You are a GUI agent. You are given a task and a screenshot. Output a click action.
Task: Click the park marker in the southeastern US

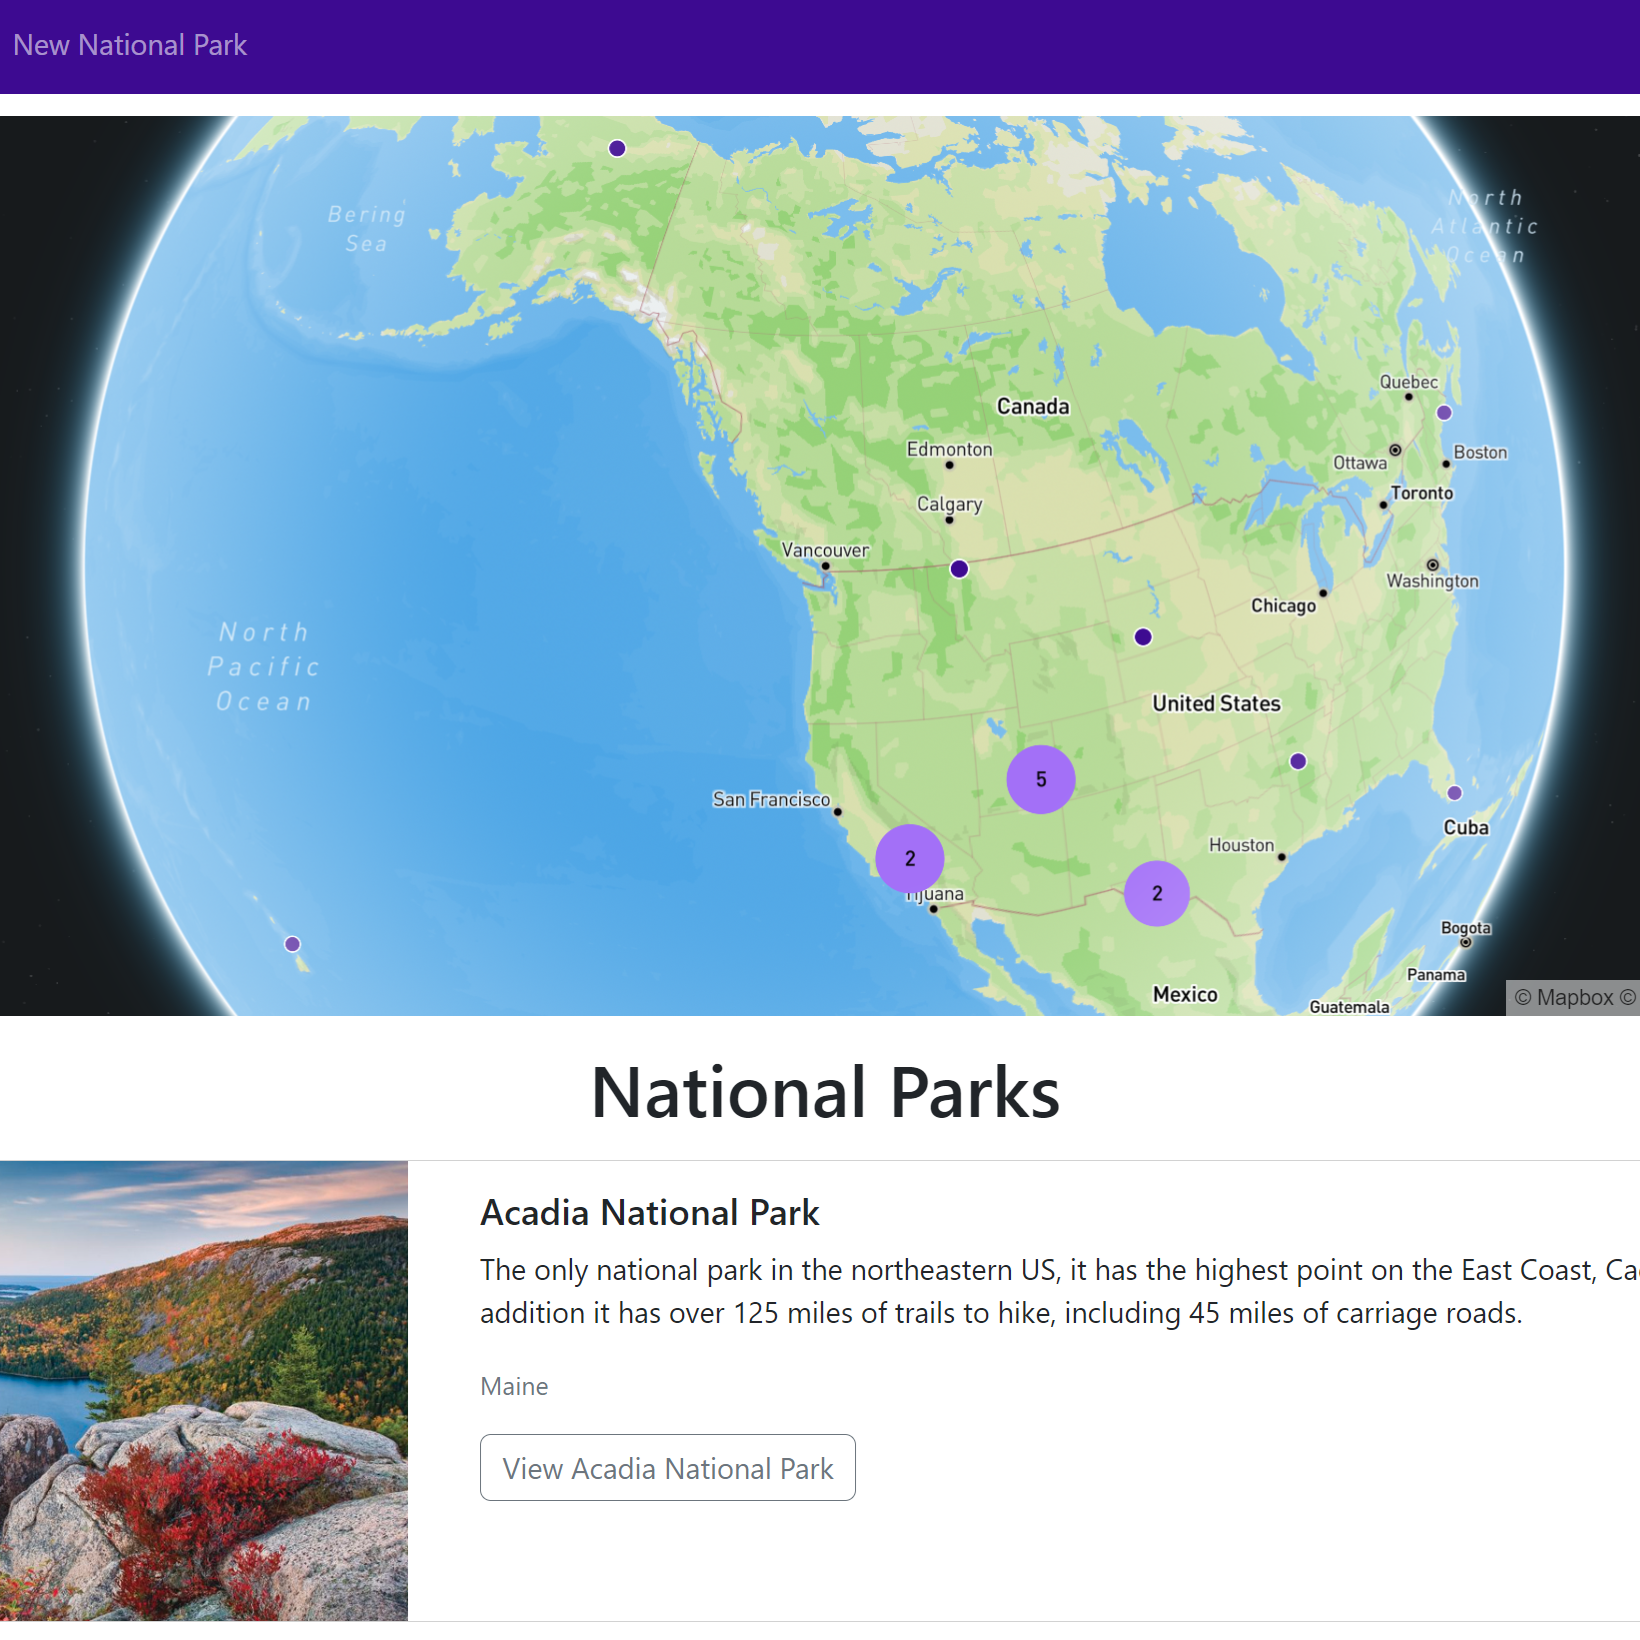(x=1298, y=761)
